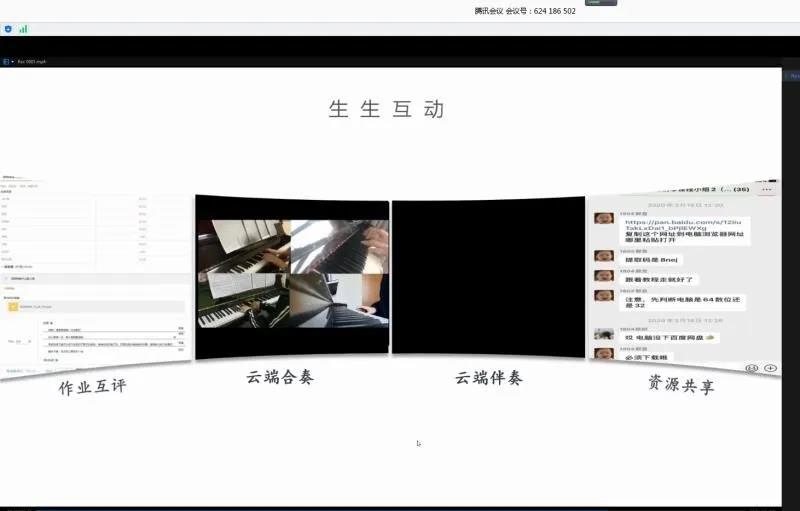Image resolution: width=800 pixels, height=511 pixels.
Task: Select the four-piano video collage thumbnail
Action: pos(292,274)
